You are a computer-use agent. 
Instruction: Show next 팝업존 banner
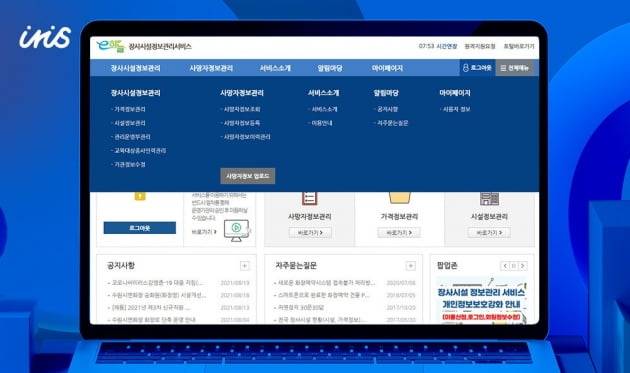click(522, 266)
